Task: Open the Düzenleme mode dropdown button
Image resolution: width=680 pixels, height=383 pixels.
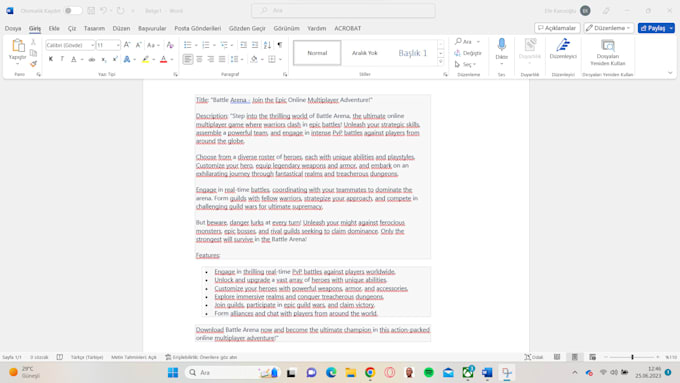Action: coord(609,28)
